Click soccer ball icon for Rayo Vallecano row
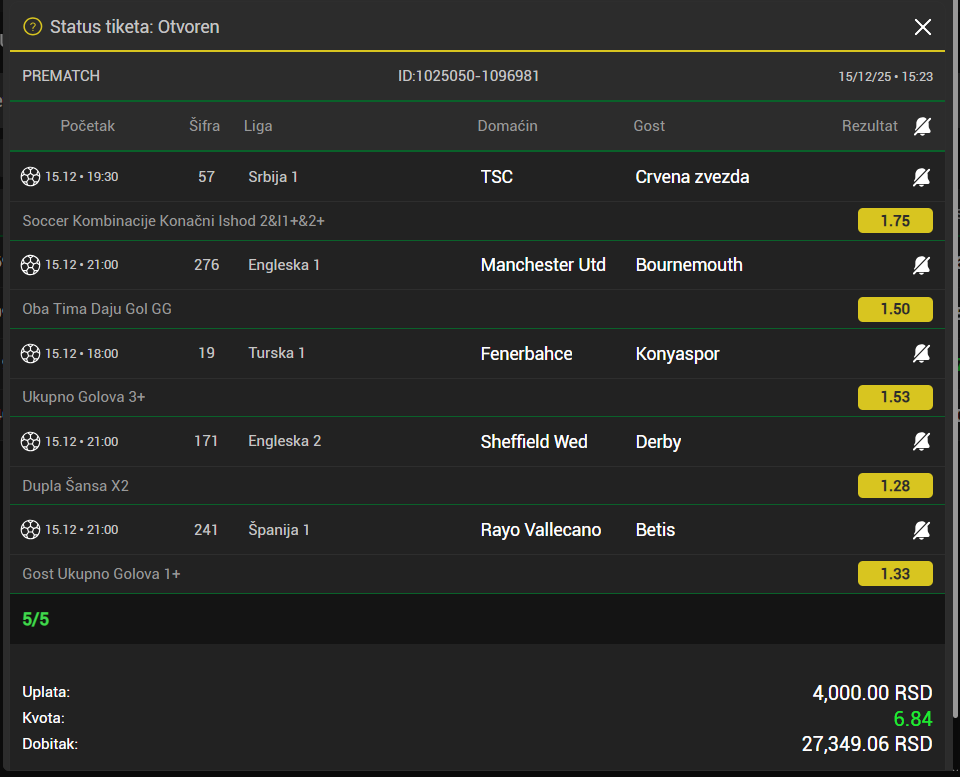960x777 pixels. 31,529
